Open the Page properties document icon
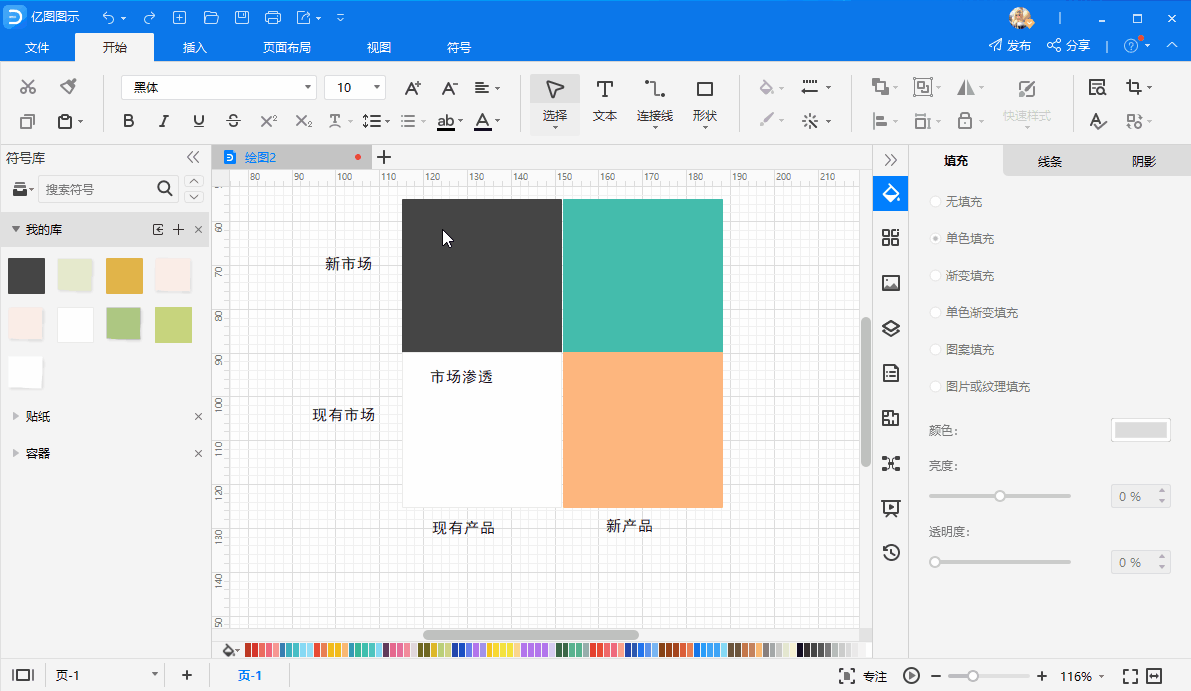Image resolution: width=1191 pixels, height=691 pixels. pyautogui.click(x=891, y=373)
